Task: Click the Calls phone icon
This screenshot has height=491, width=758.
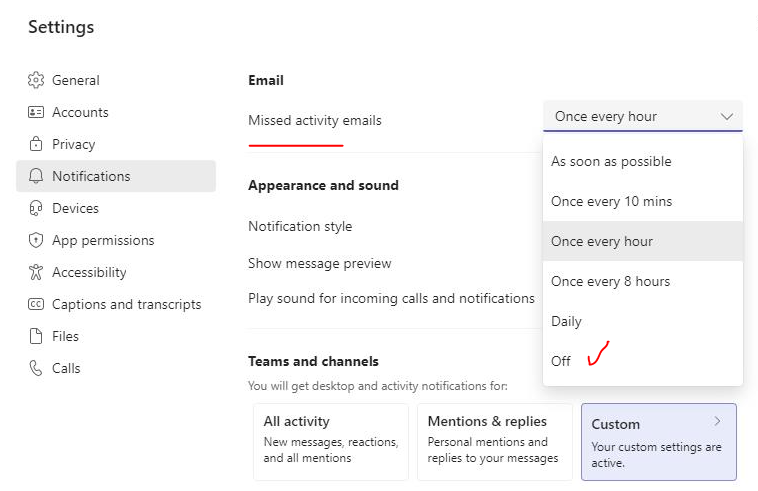Action: pyautogui.click(x=36, y=368)
